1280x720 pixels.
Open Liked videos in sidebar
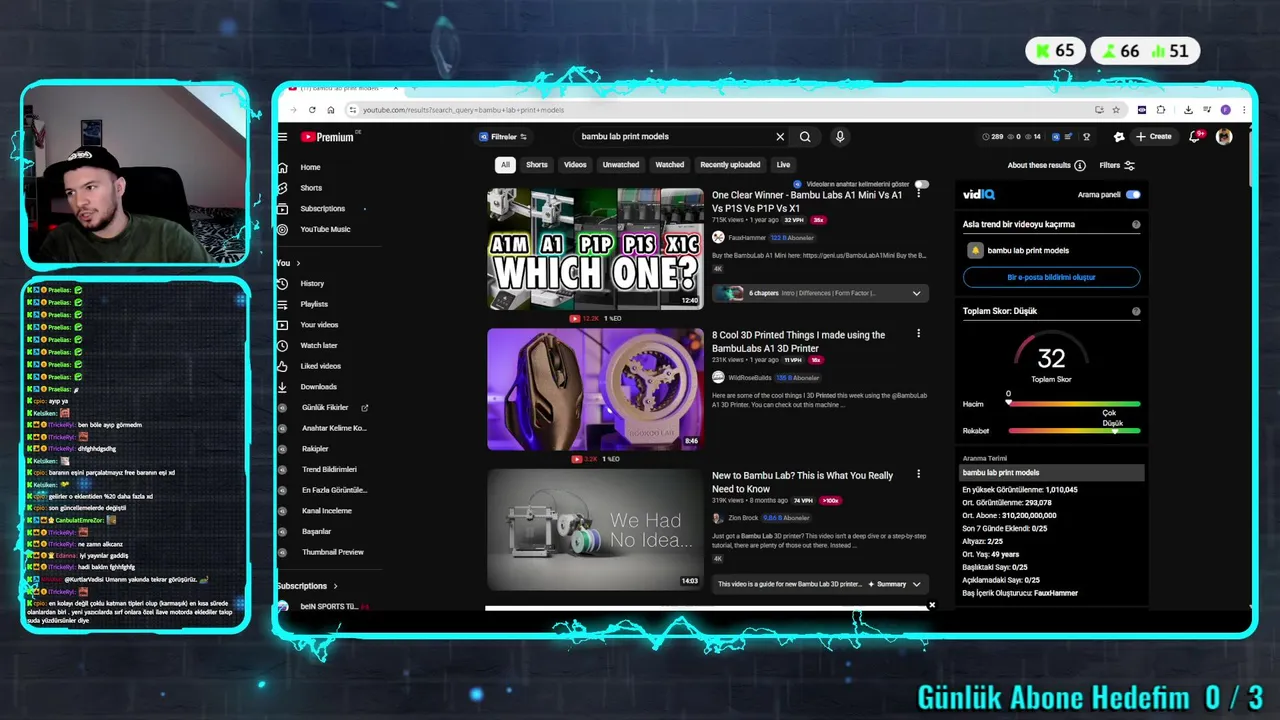tap(320, 366)
